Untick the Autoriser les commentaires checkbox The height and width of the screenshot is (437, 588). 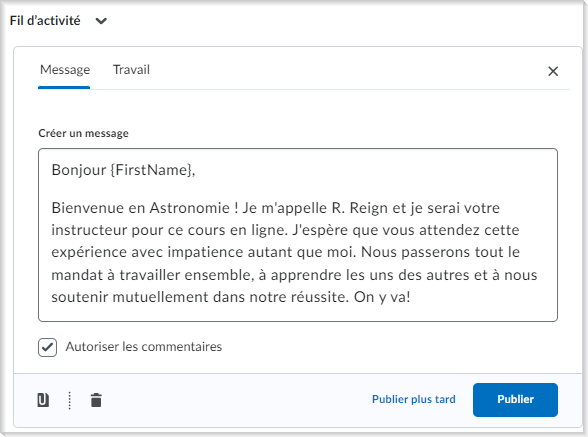(48, 347)
